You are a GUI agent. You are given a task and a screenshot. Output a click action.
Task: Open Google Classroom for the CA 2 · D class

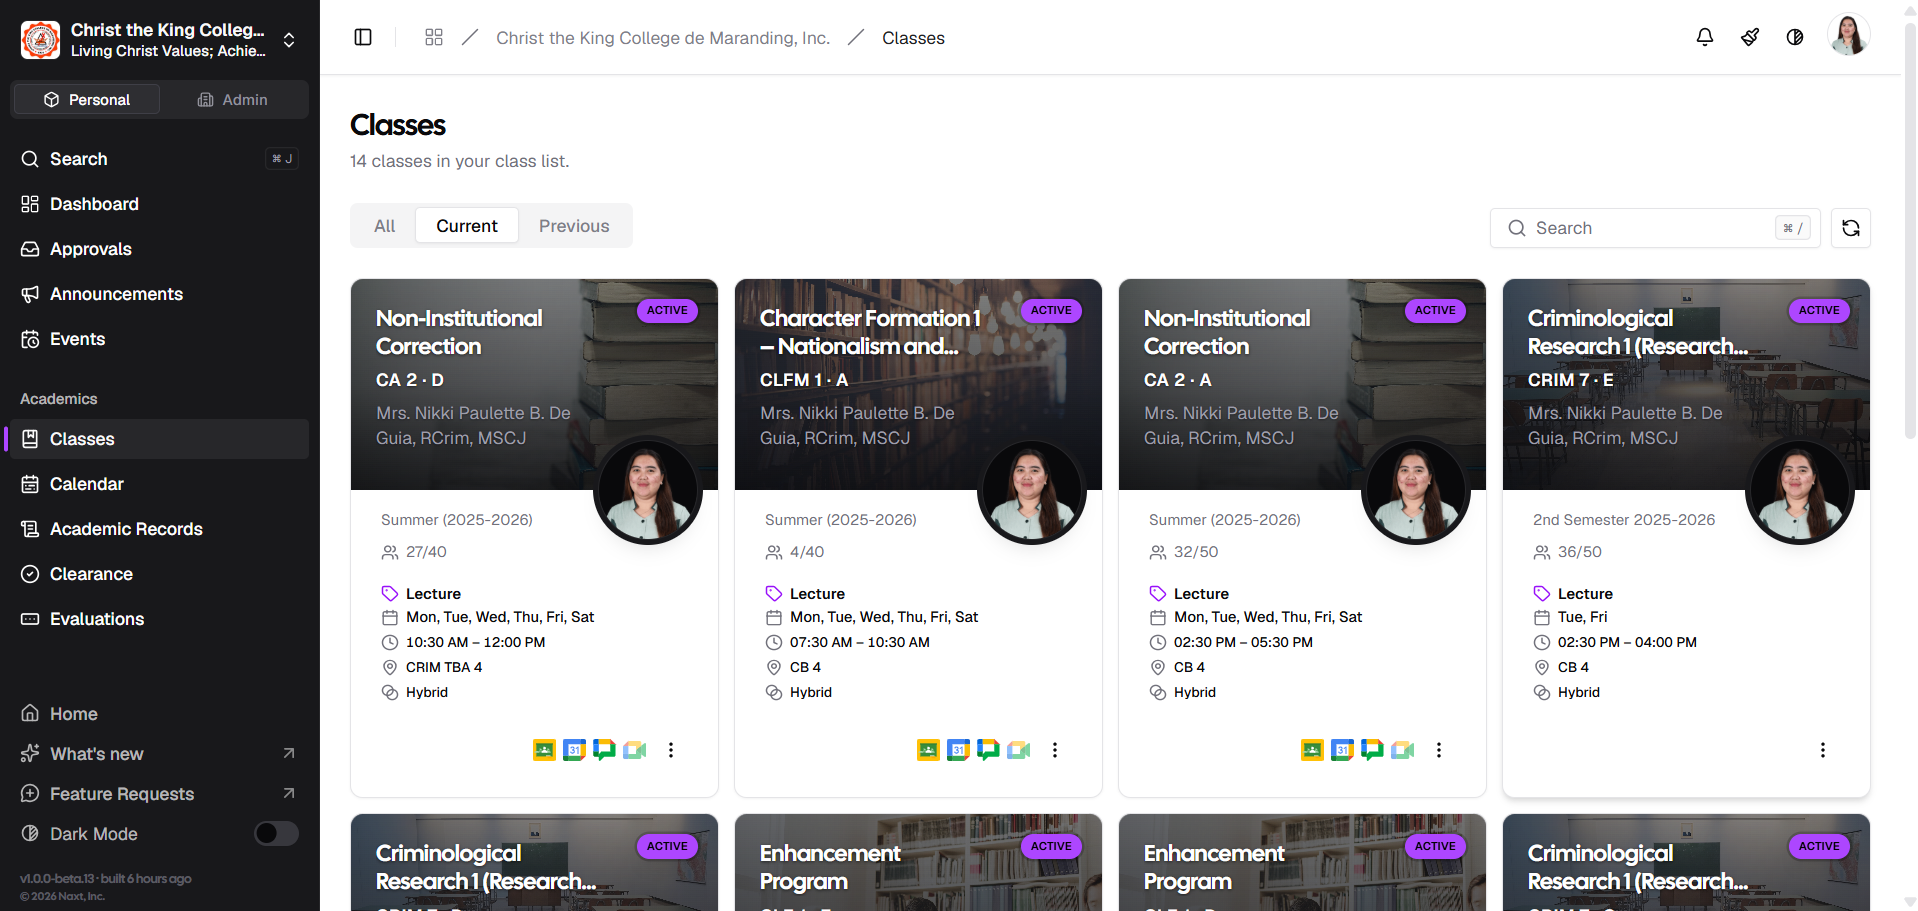(x=544, y=750)
